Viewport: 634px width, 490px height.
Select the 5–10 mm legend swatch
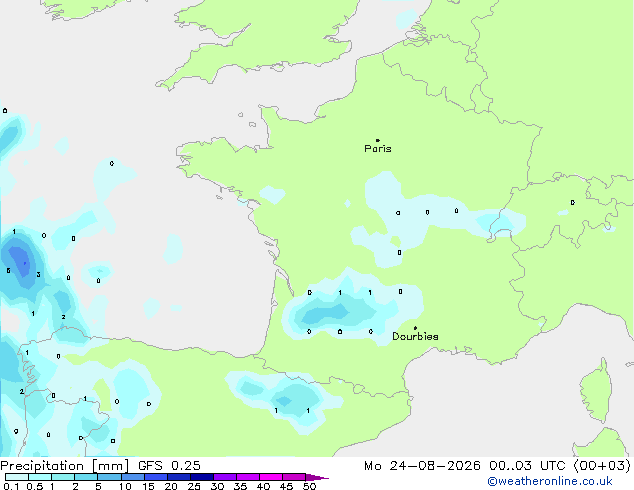[109, 477]
